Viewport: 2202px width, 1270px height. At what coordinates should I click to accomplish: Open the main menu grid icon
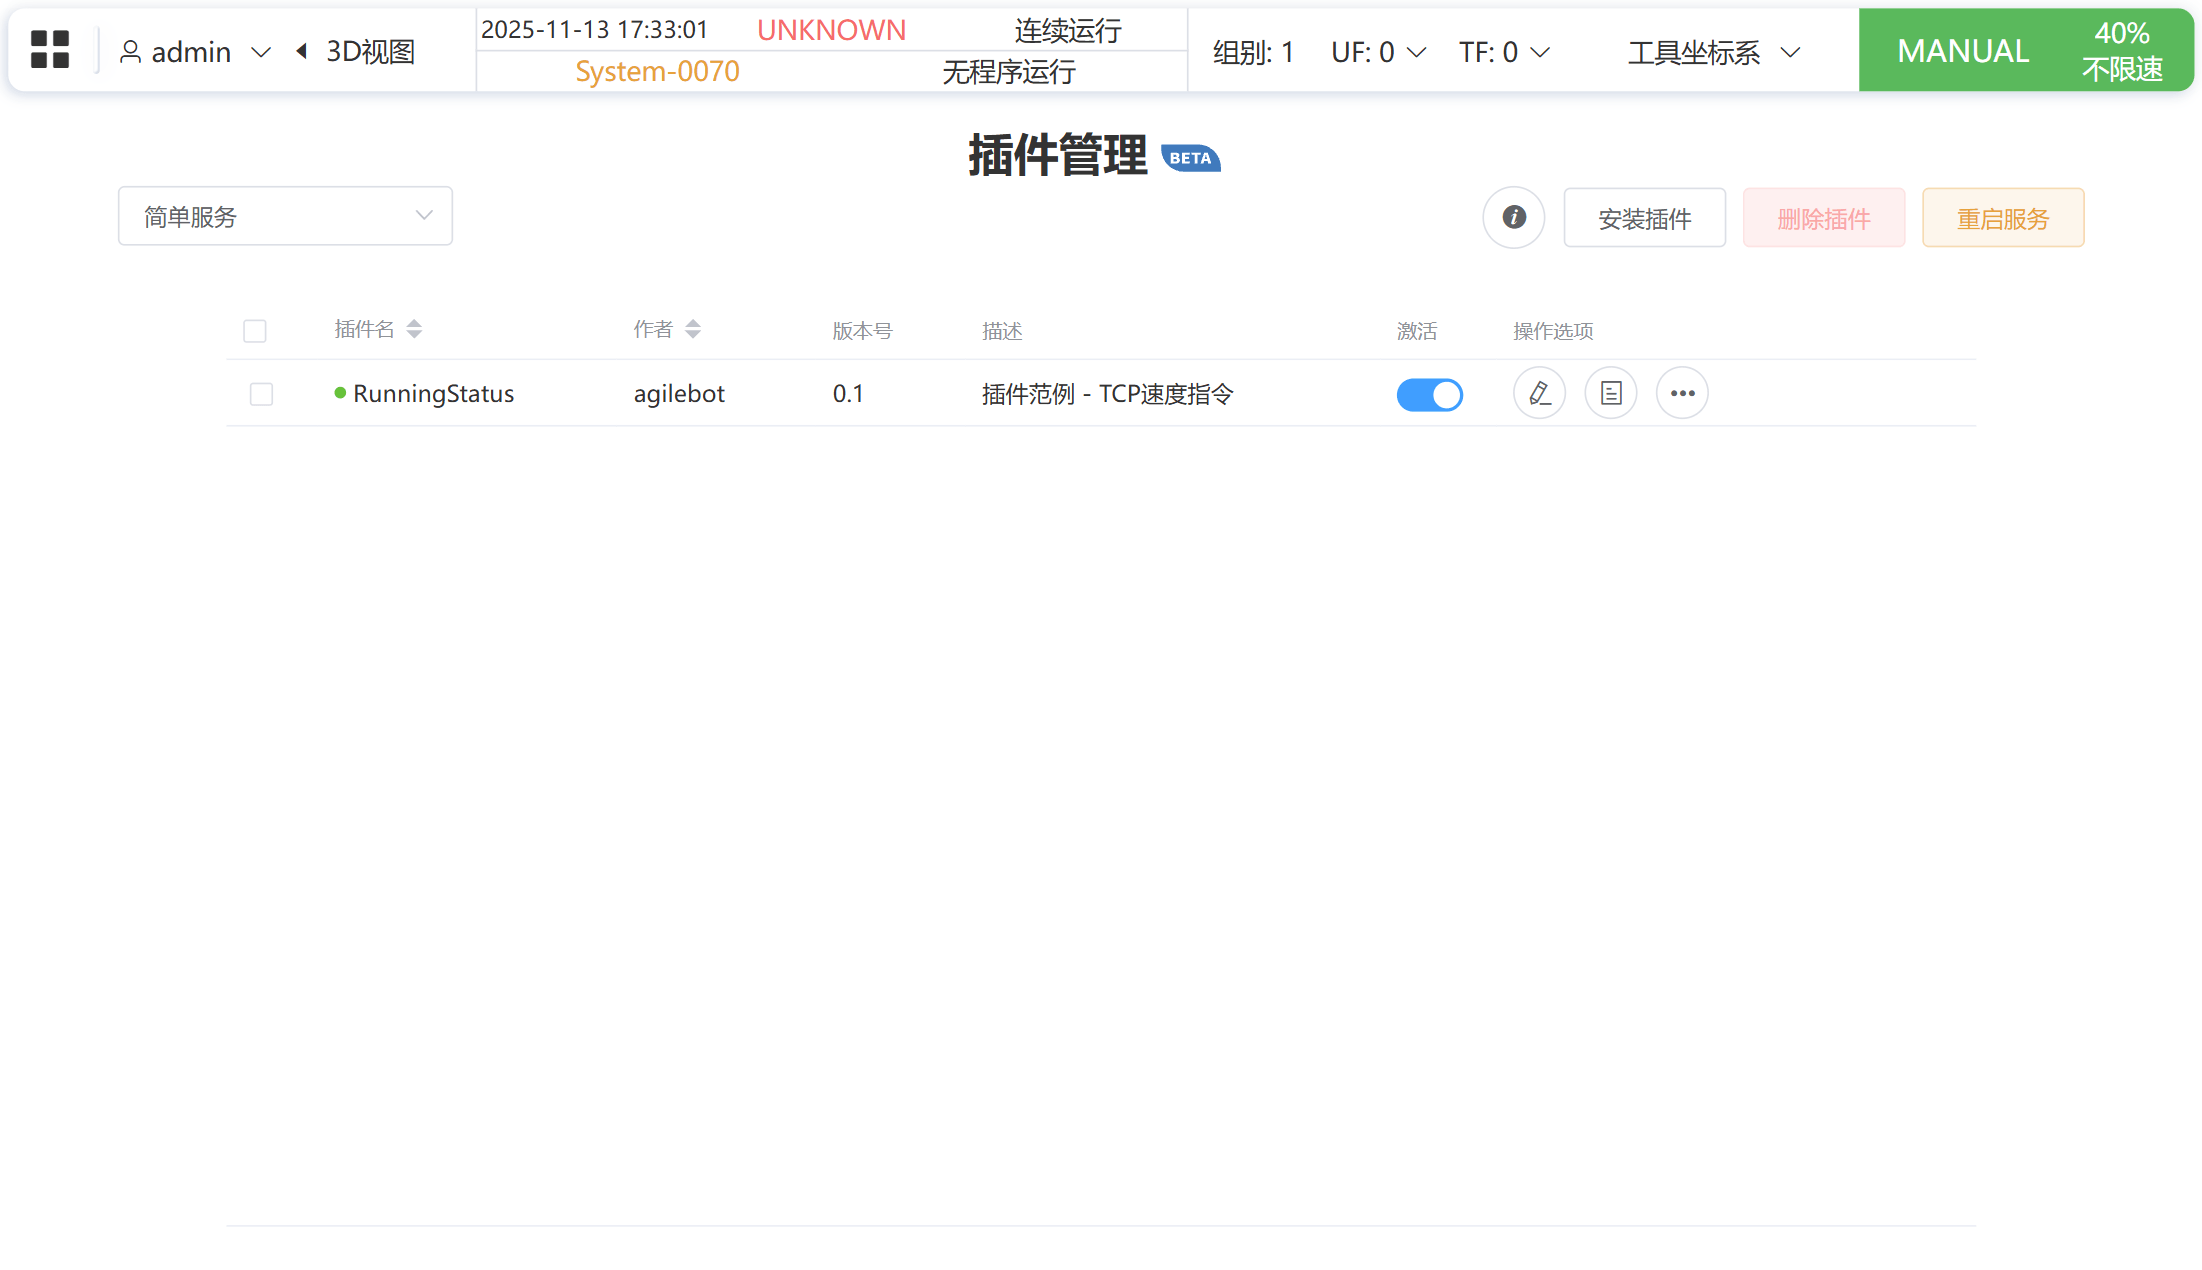pos(49,49)
